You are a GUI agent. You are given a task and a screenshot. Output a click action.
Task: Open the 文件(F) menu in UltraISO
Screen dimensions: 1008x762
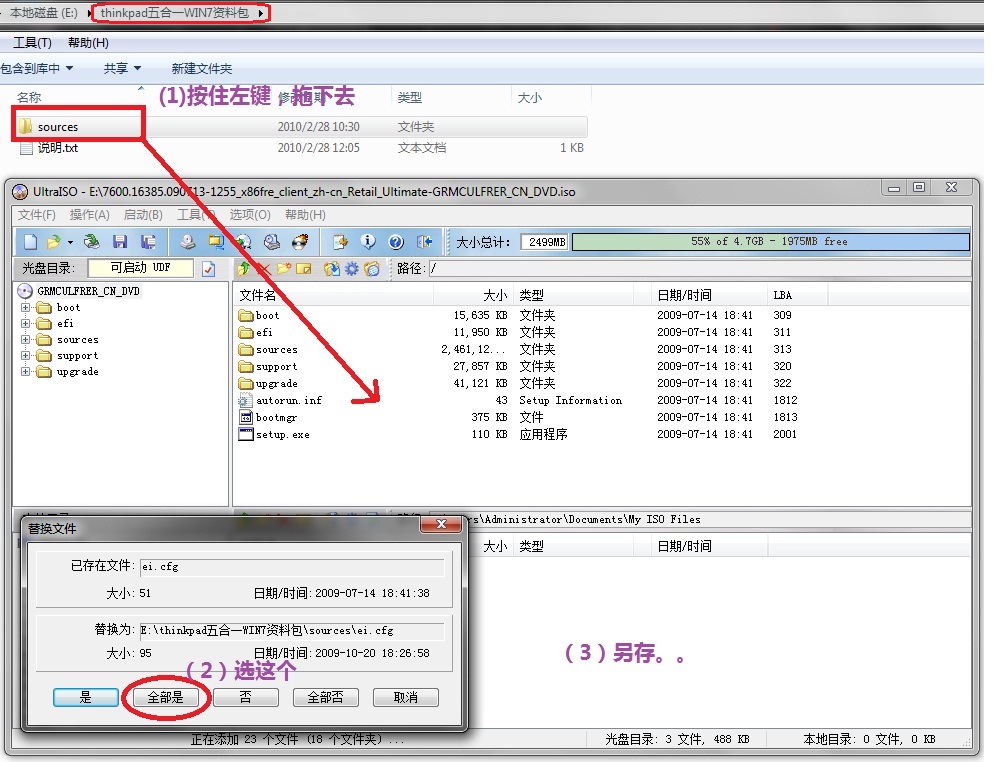(36, 215)
